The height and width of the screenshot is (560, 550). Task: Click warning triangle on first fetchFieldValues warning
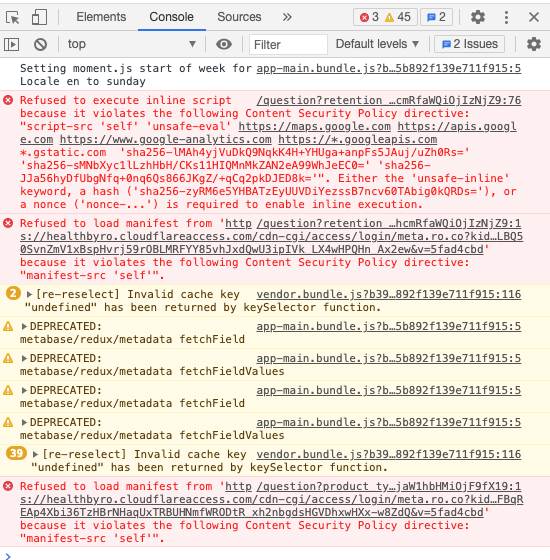pos(8,358)
